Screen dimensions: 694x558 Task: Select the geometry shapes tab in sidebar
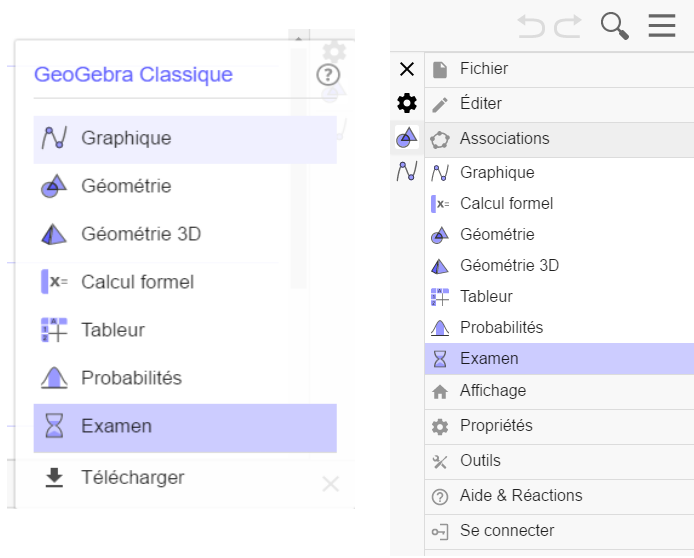click(x=407, y=138)
